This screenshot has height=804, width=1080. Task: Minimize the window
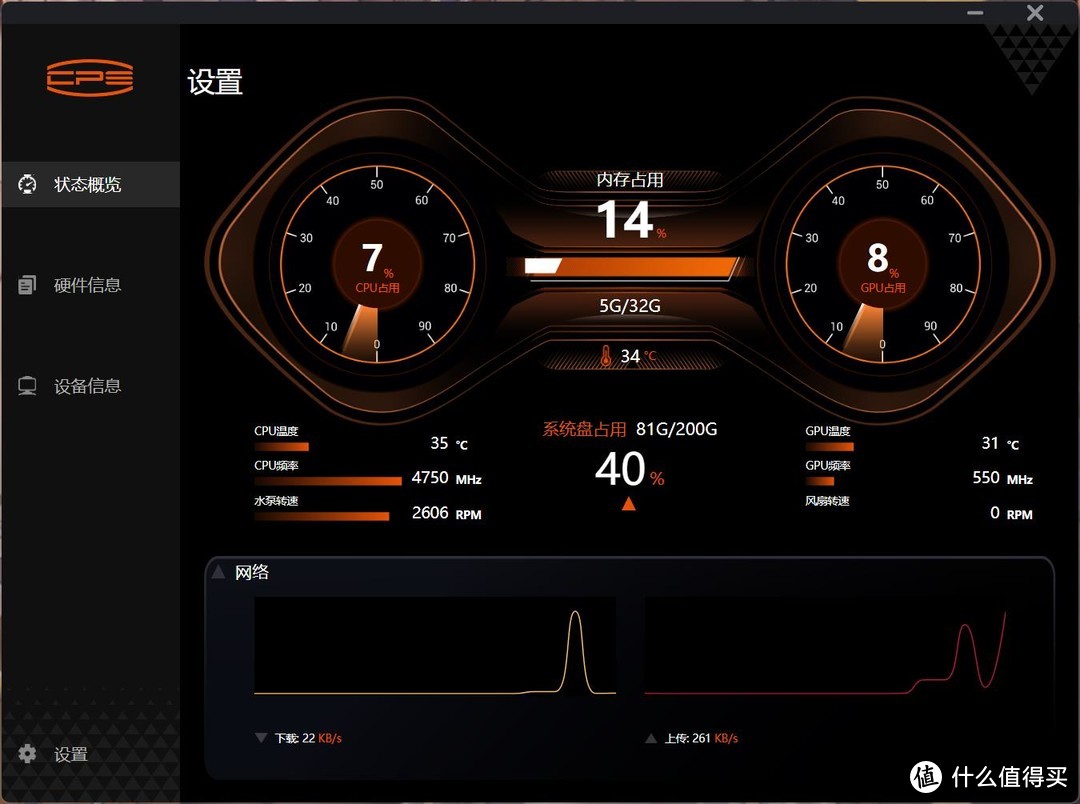click(975, 13)
